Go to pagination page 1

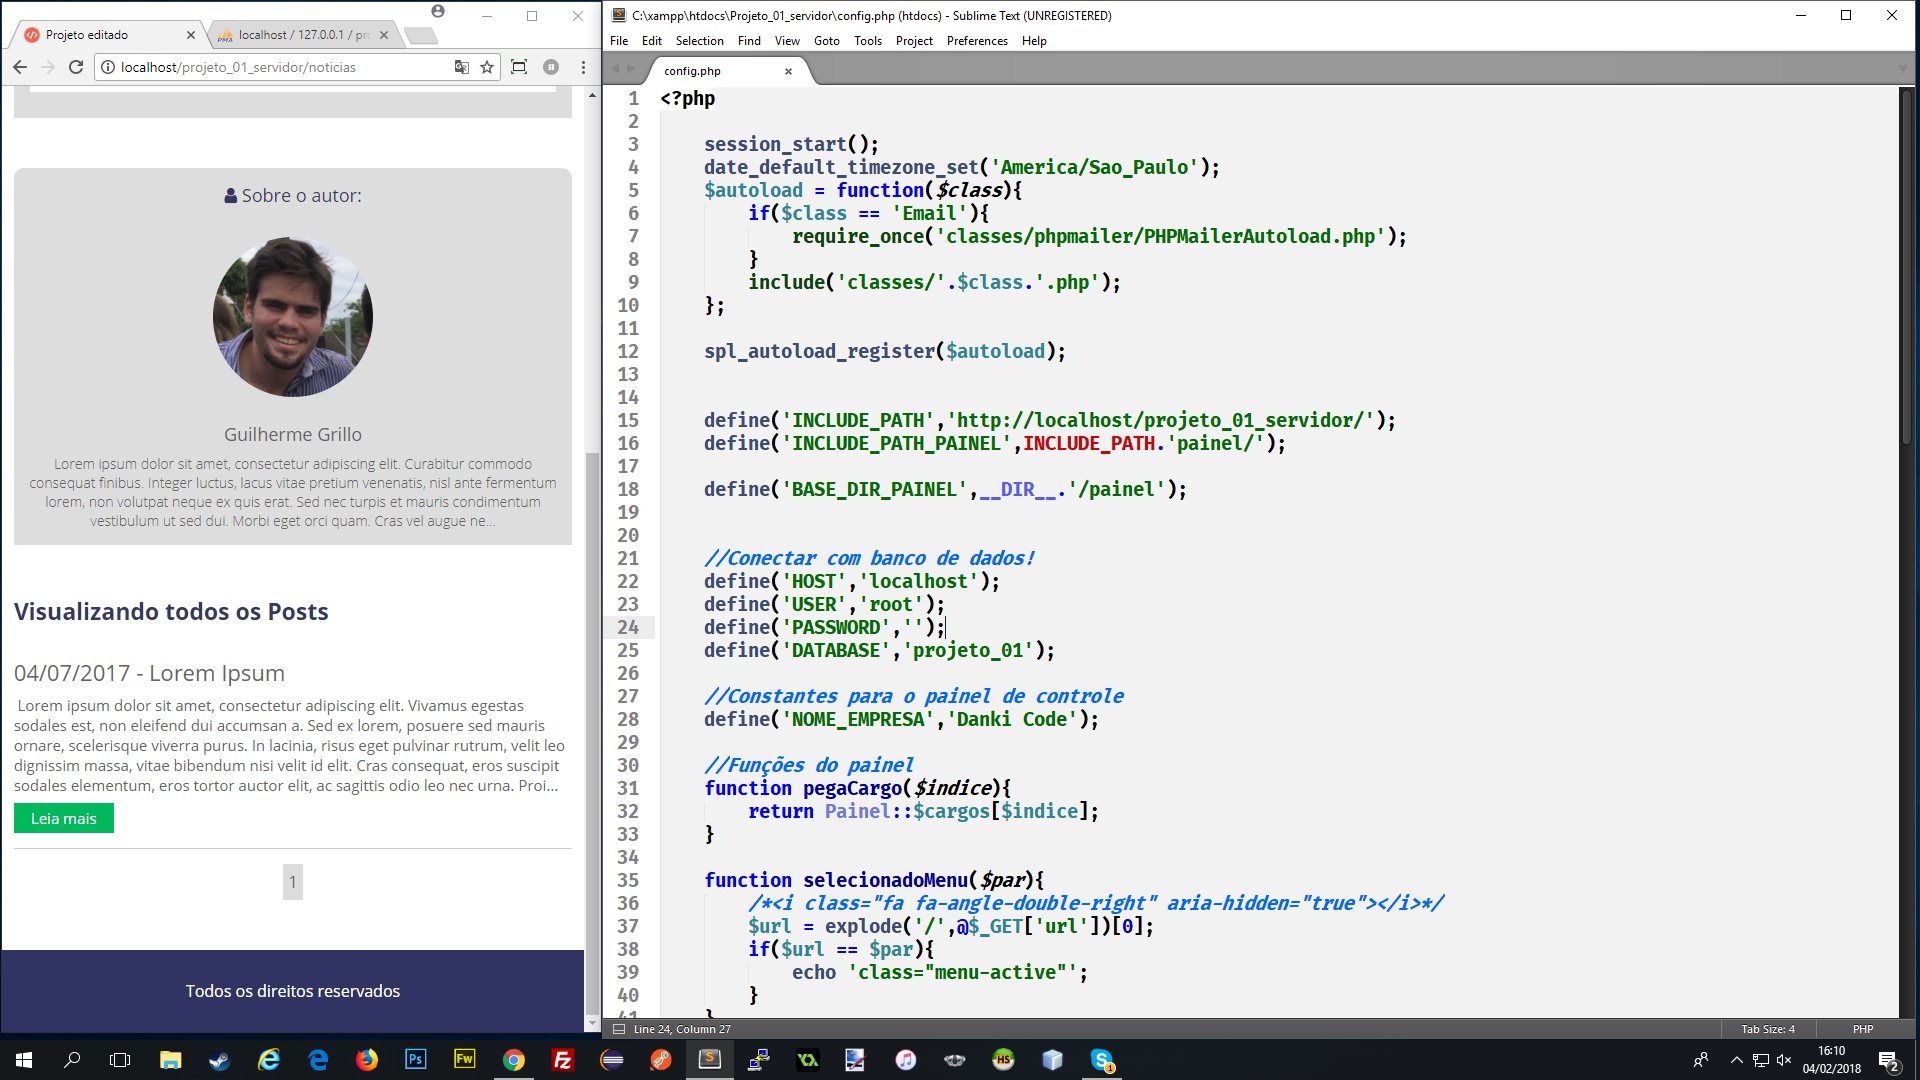[x=292, y=882]
